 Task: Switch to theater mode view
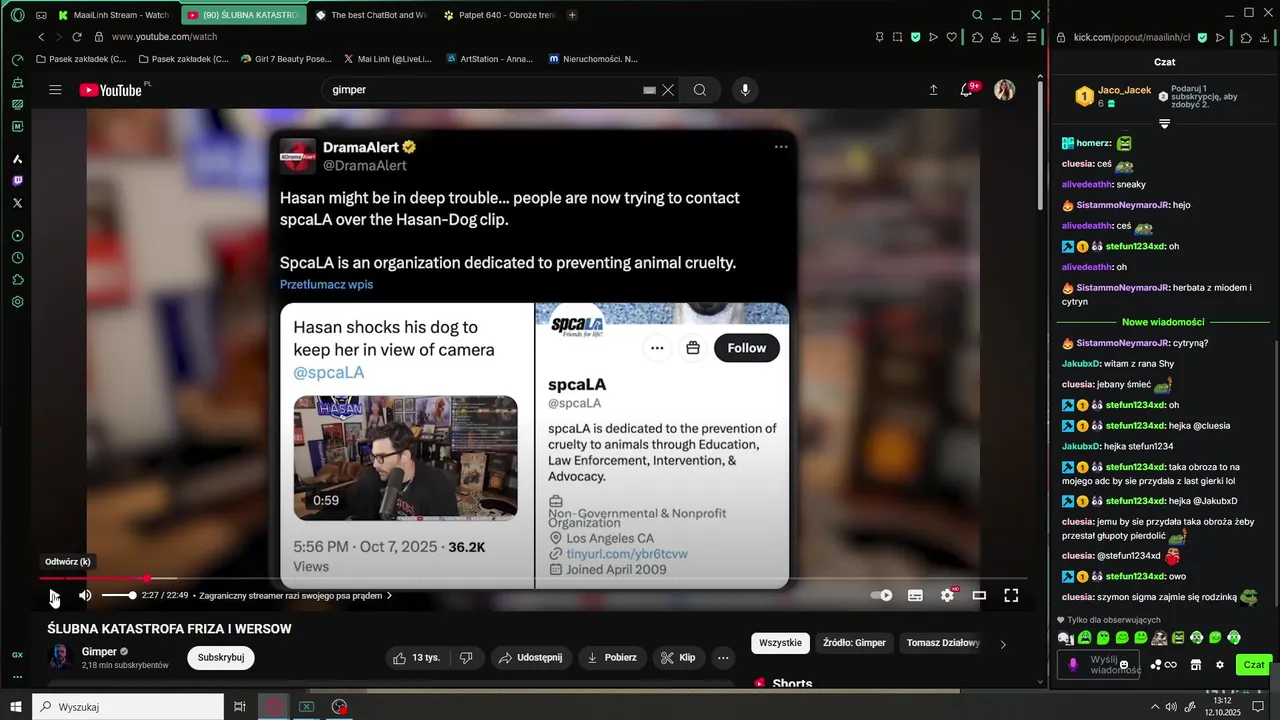[x=979, y=595]
